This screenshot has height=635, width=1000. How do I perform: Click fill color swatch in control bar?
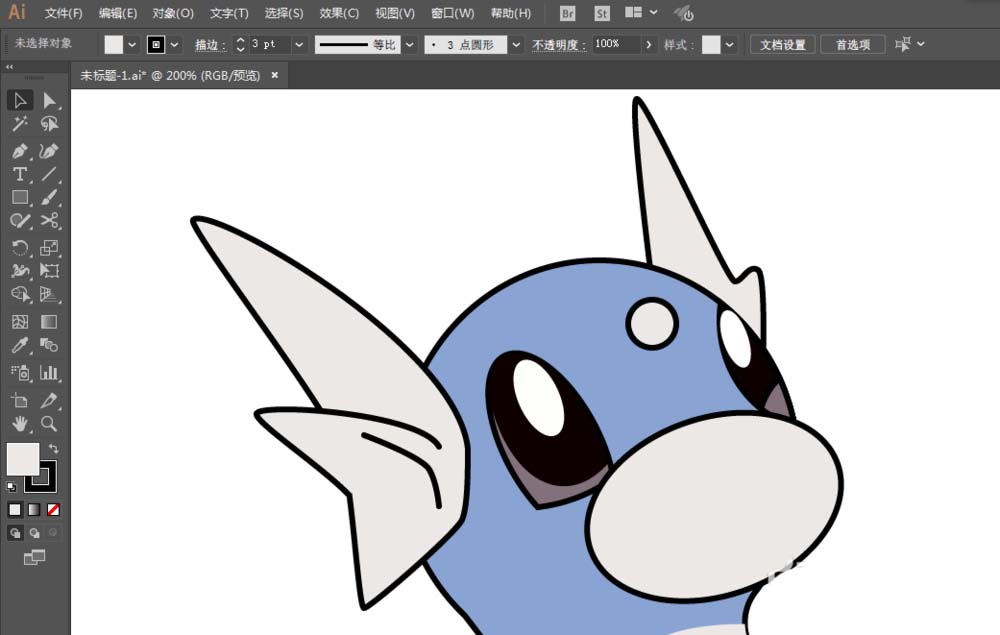coord(114,45)
